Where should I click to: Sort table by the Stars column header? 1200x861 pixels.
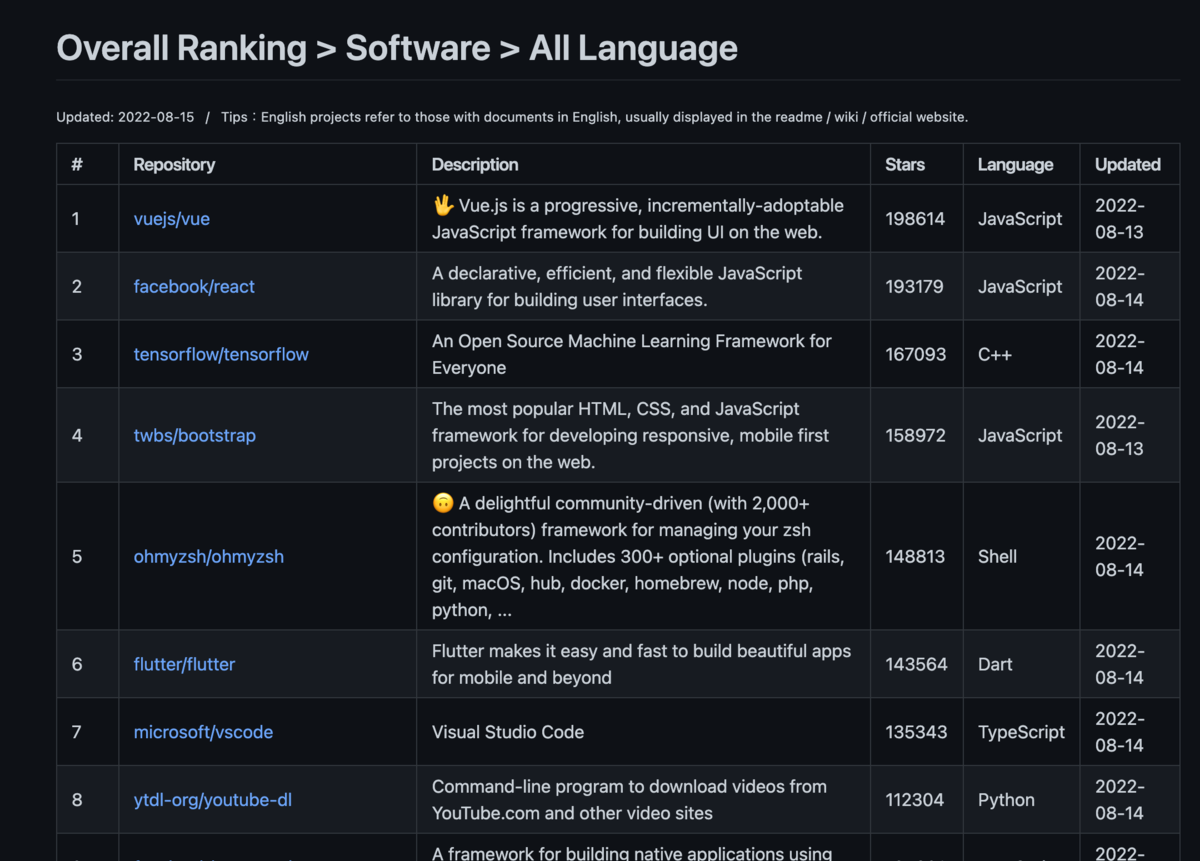904,164
